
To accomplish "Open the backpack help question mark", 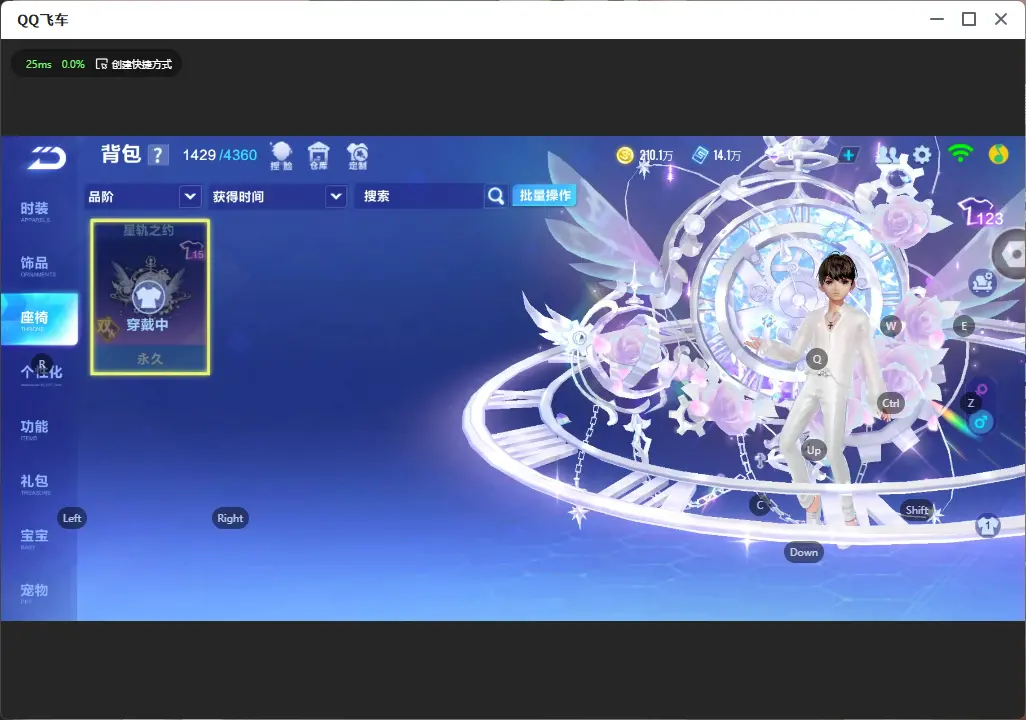I will 158,155.
